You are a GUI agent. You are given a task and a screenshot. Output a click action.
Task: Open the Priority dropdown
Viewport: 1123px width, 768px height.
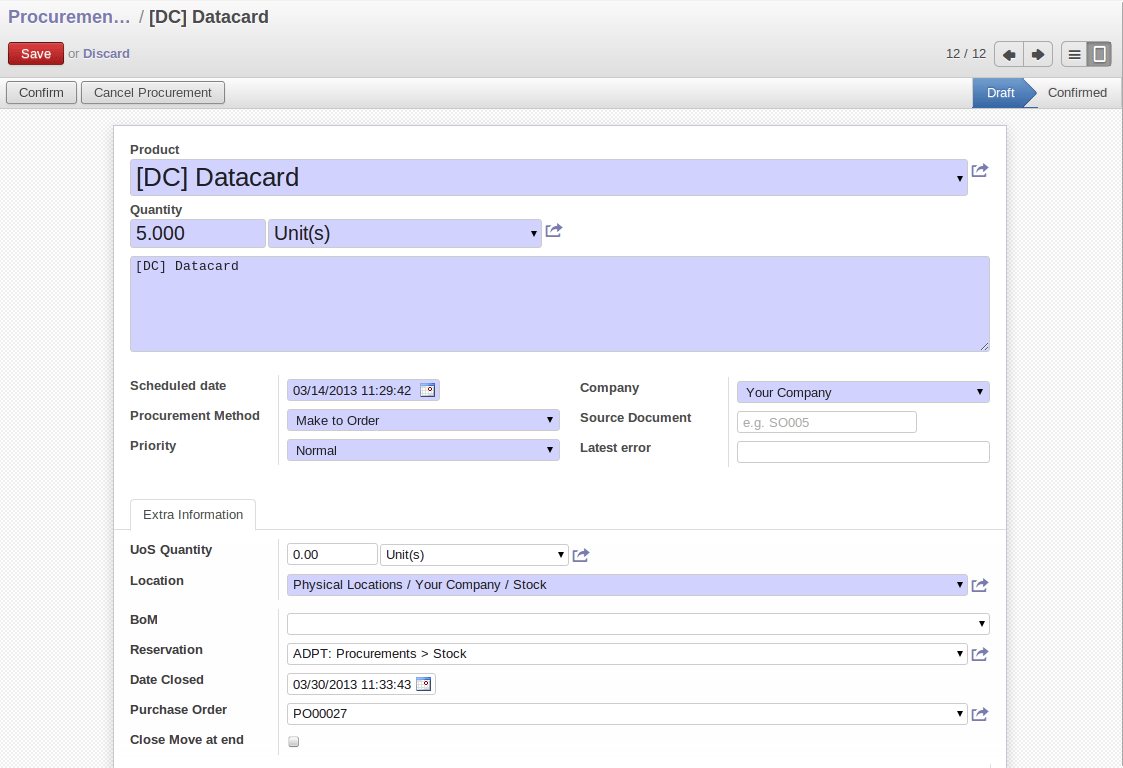(423, 449)
